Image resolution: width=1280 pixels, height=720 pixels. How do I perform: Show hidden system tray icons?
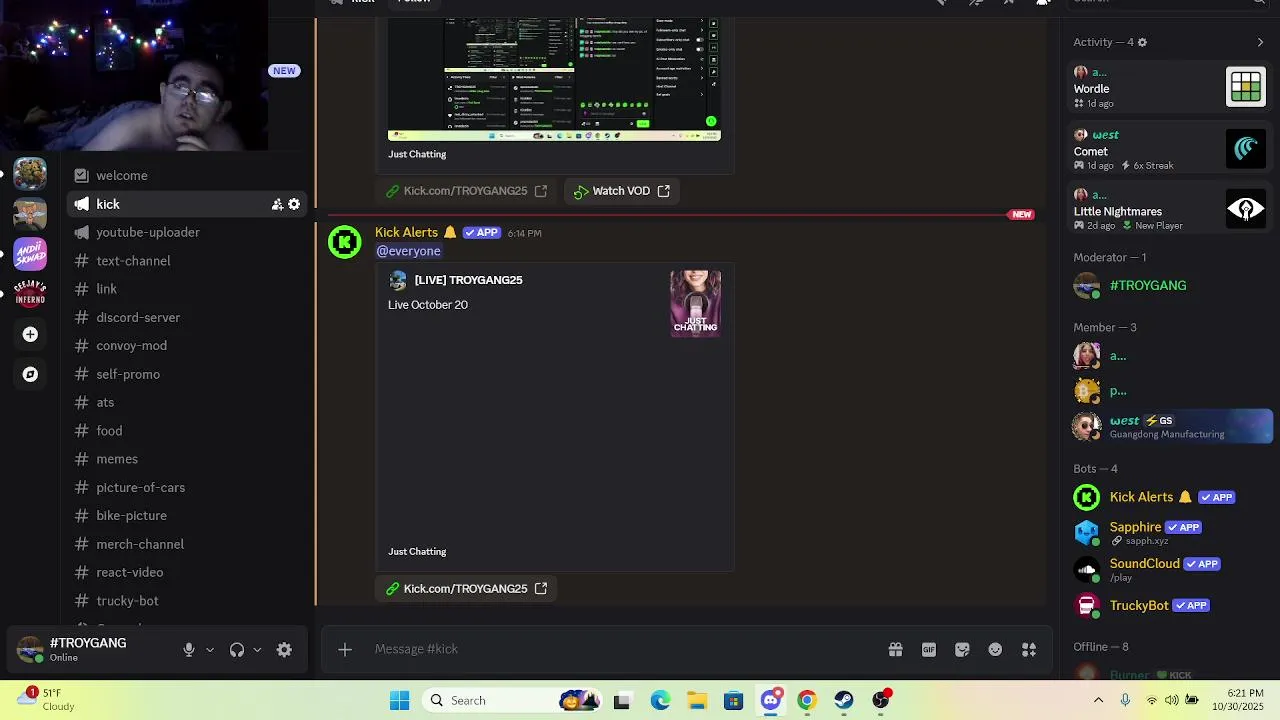(1098, 700)
